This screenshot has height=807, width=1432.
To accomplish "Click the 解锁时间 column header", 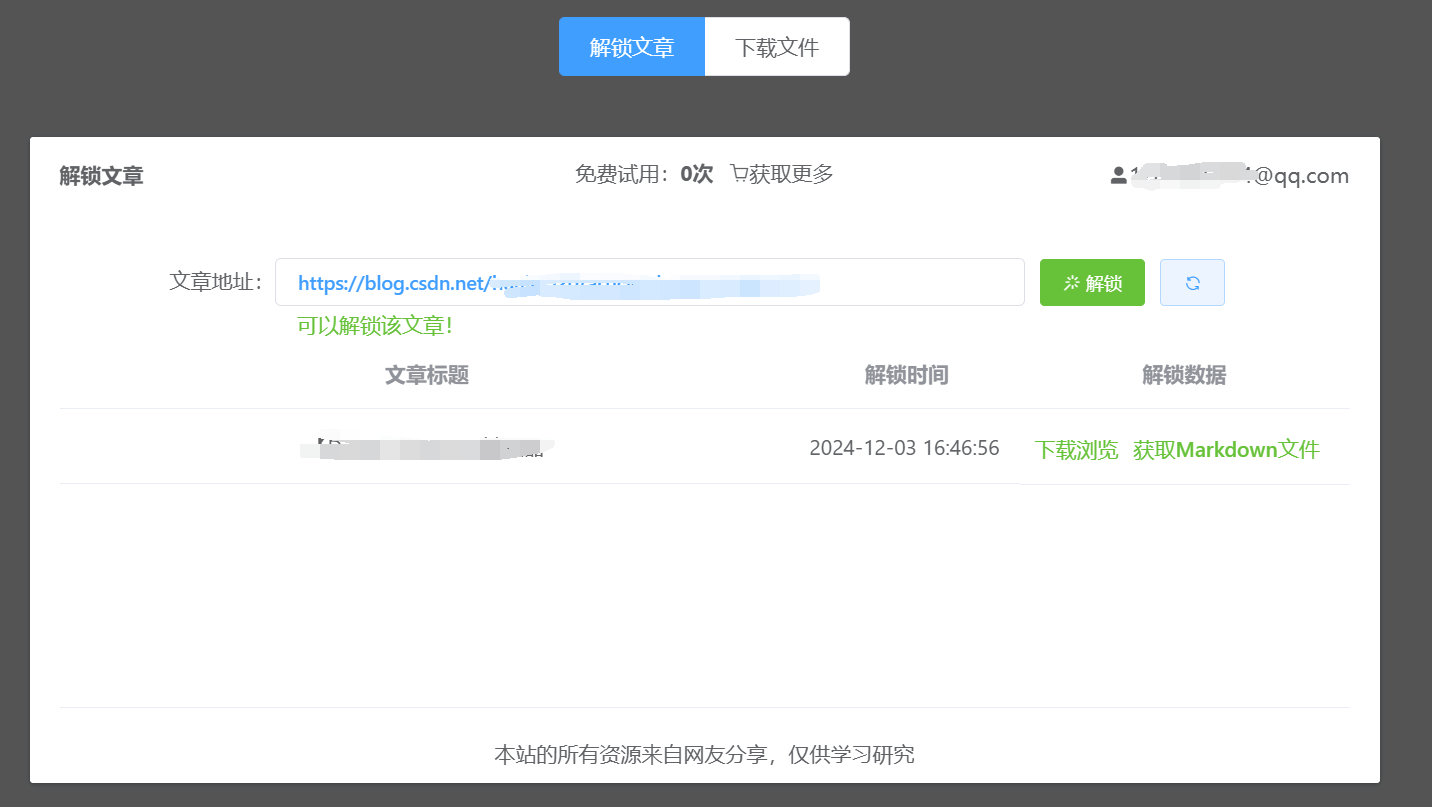I will [x=906, y=375].
